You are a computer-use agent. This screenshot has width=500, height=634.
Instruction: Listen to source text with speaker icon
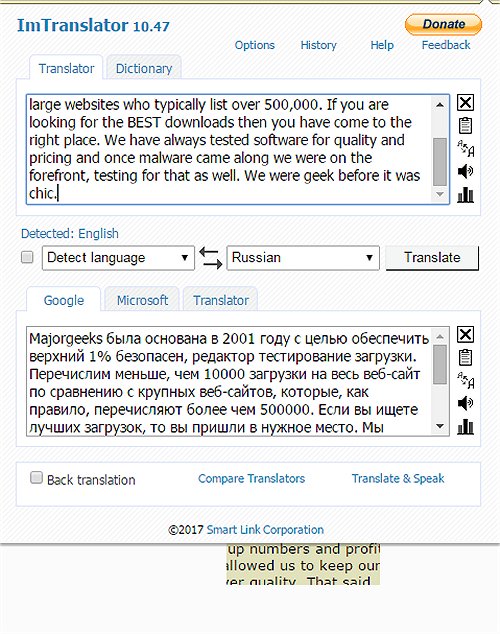tap(465, 171)
